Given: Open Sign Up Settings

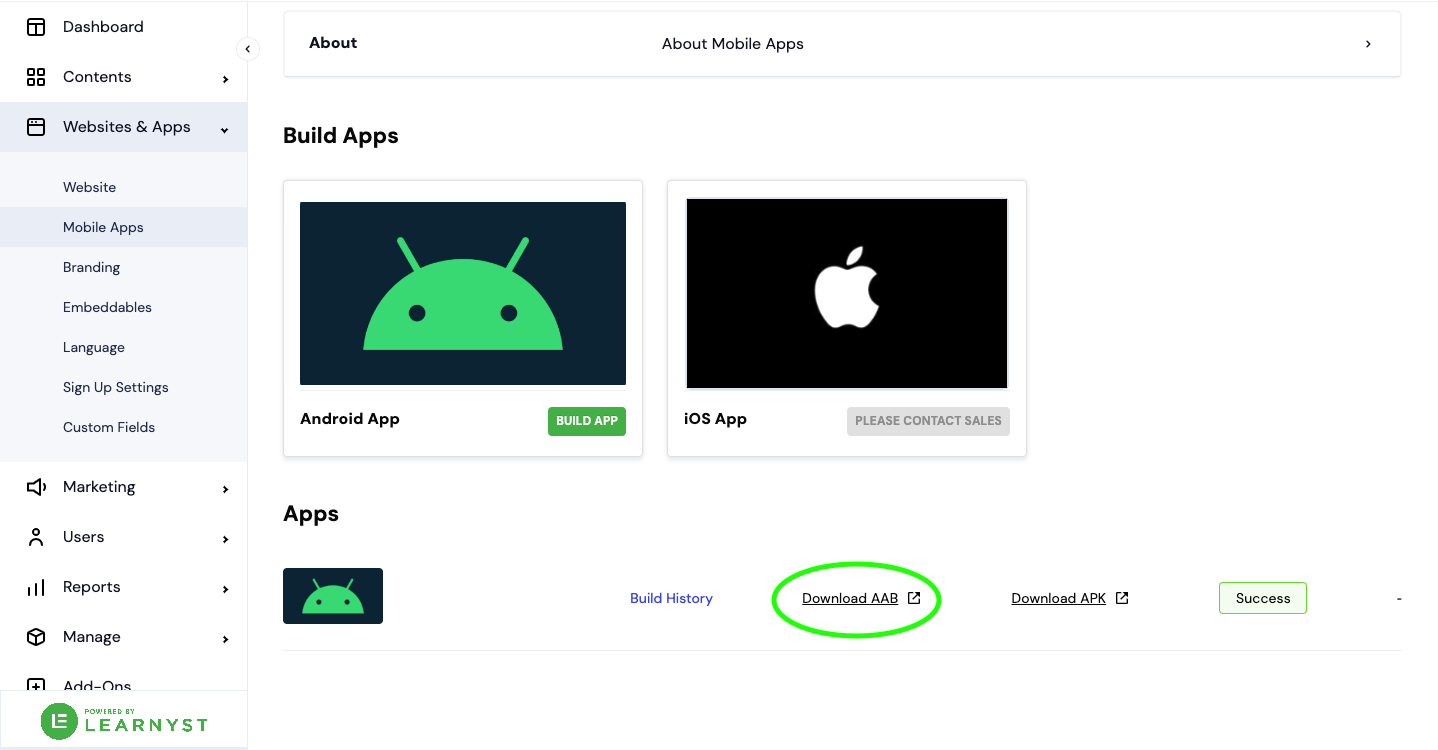Looking at the screenshot, I should [124, 387].
